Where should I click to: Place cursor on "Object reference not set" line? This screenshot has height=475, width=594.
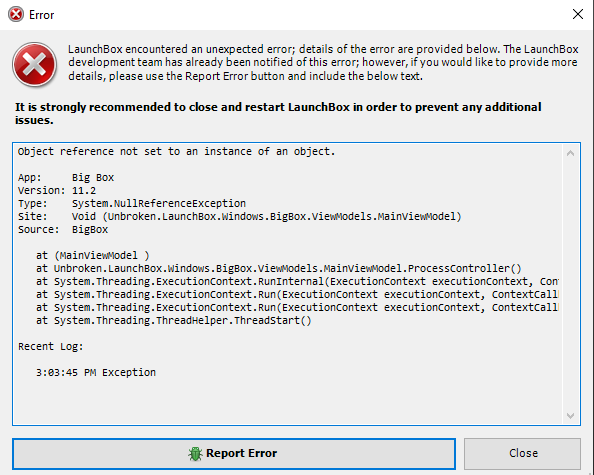click(x=177, y=152)
